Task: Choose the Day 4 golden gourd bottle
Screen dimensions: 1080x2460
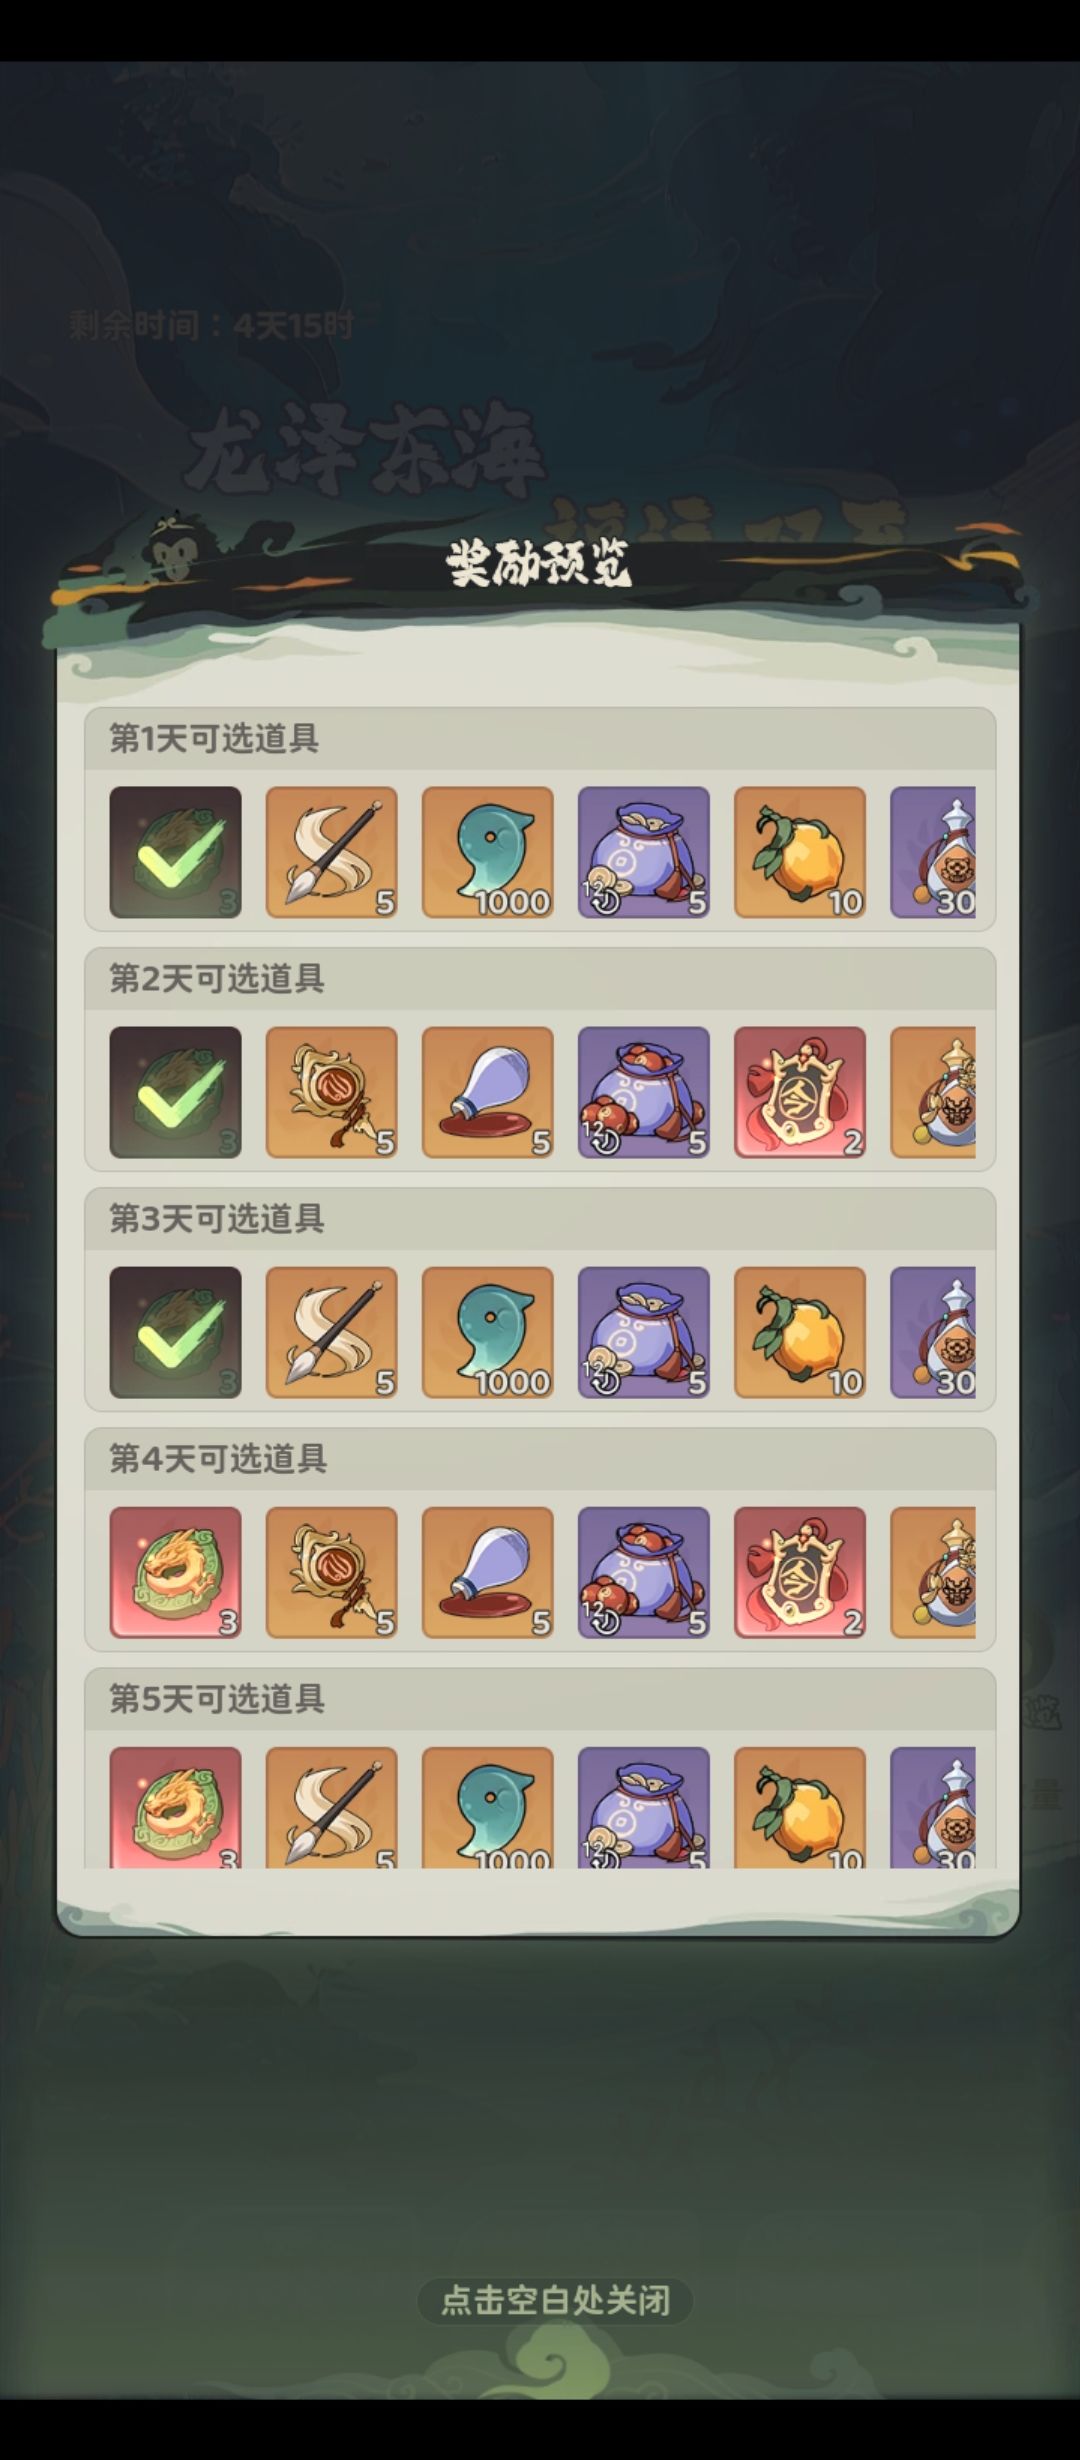Action: (932, 1572)
